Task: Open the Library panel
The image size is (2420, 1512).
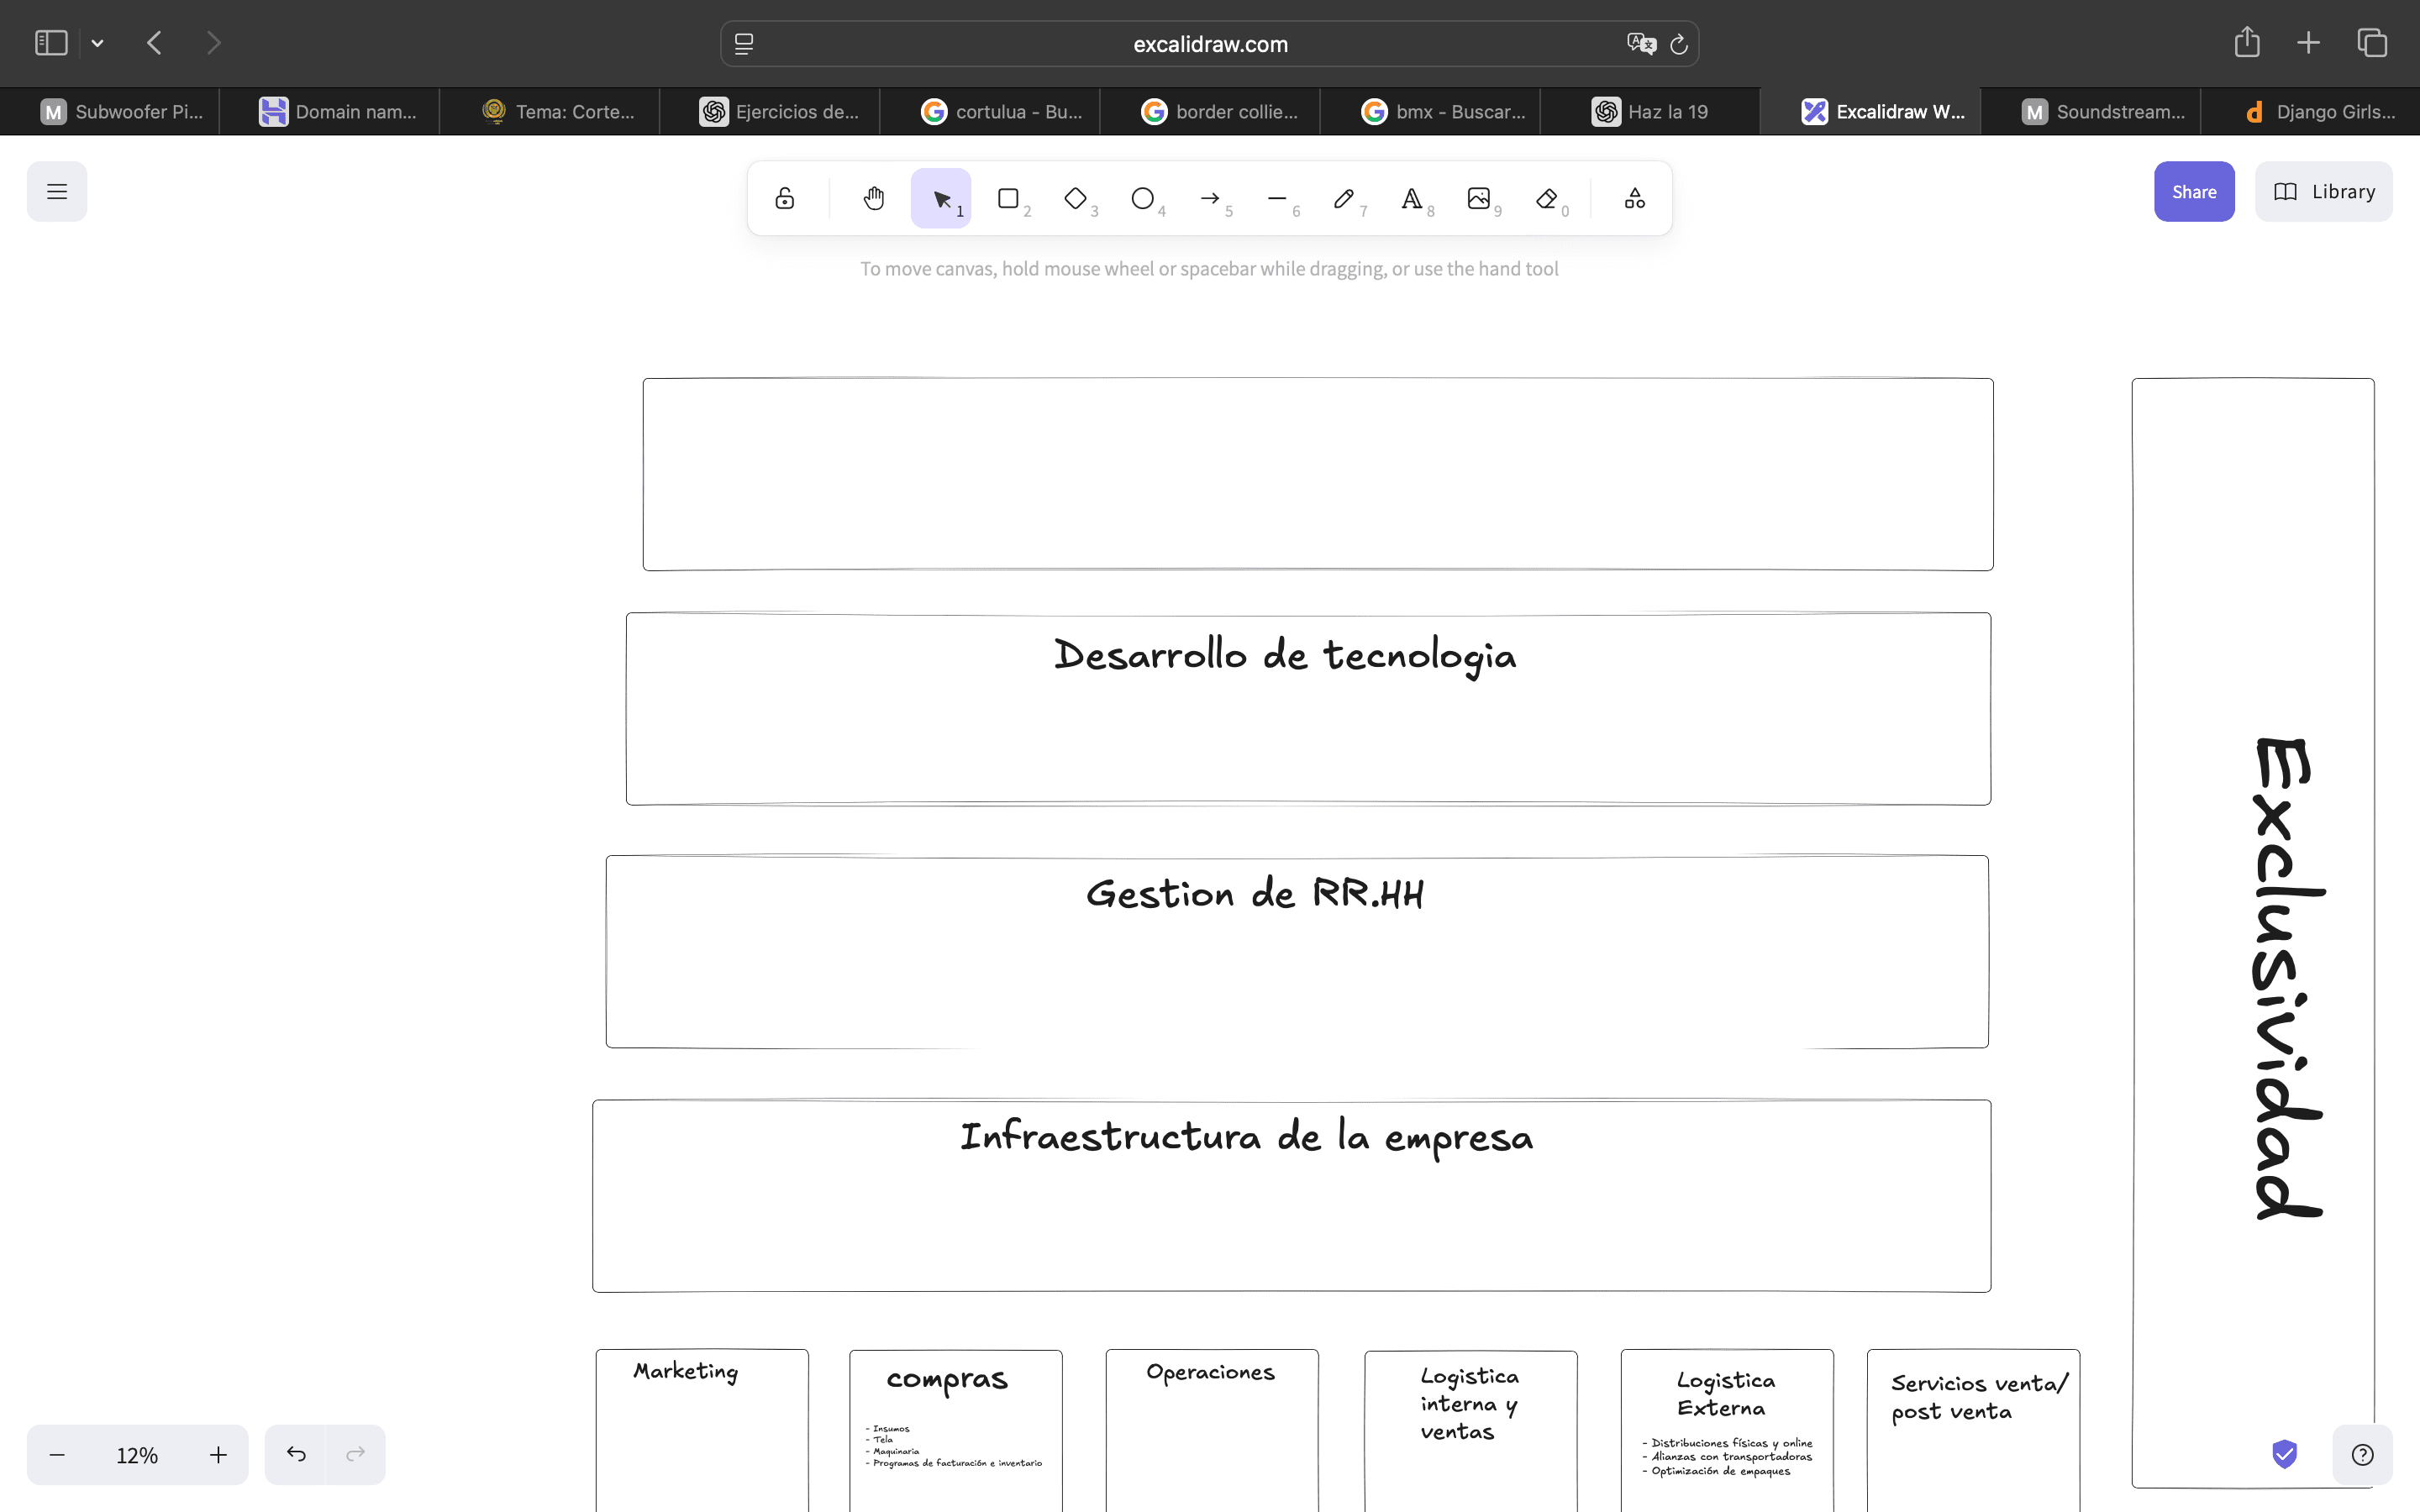Action: [2323, 191]
